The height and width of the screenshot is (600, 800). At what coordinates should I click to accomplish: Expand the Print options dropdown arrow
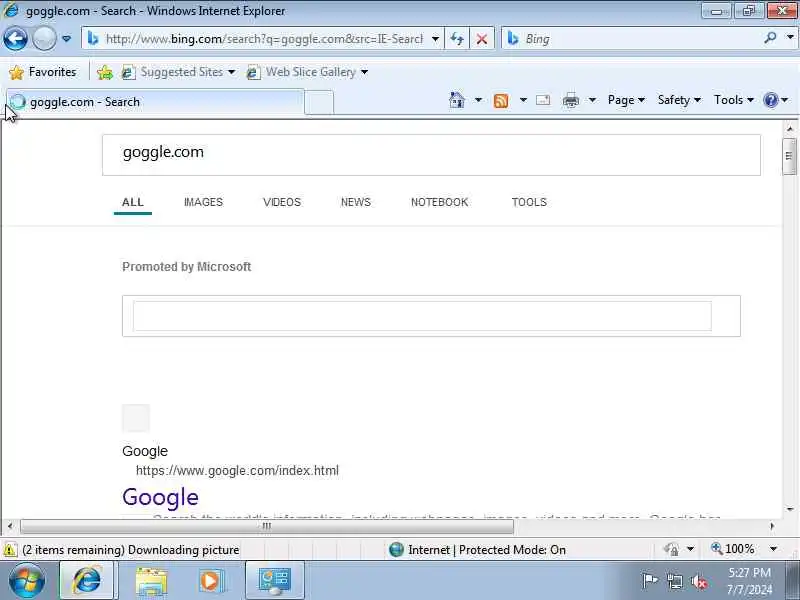[592, 100]
